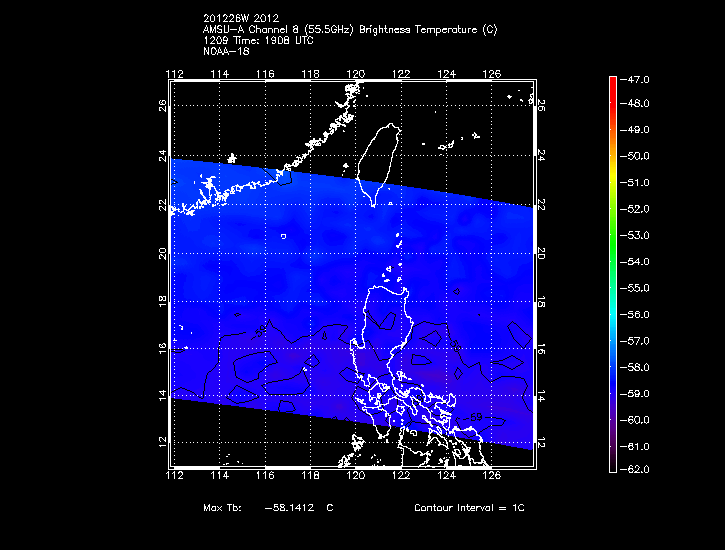Click colorbar label "-59.0"
Viewport: 725px width, 550px height.
point(634,394)
